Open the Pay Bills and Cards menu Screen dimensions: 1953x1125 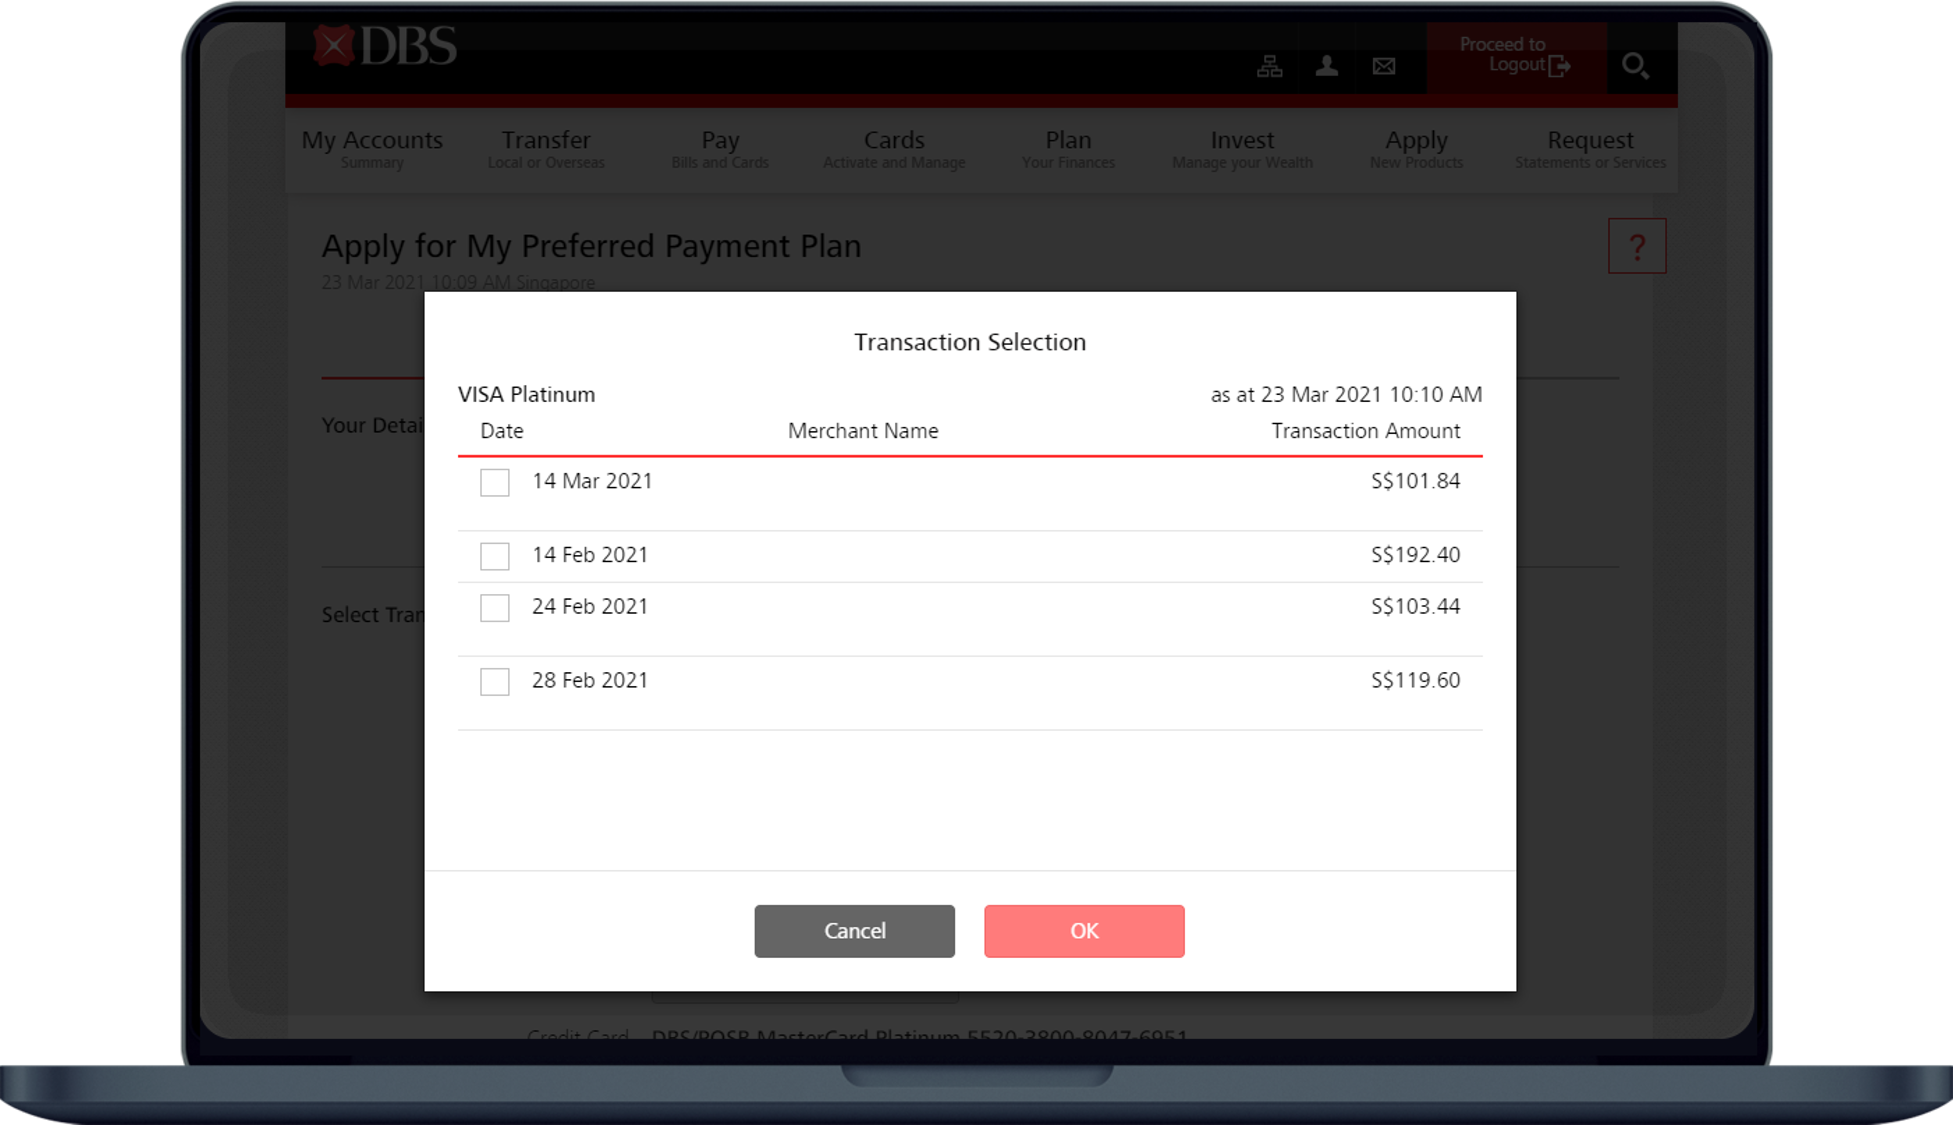pyautogui.click(x=720, y=149)
